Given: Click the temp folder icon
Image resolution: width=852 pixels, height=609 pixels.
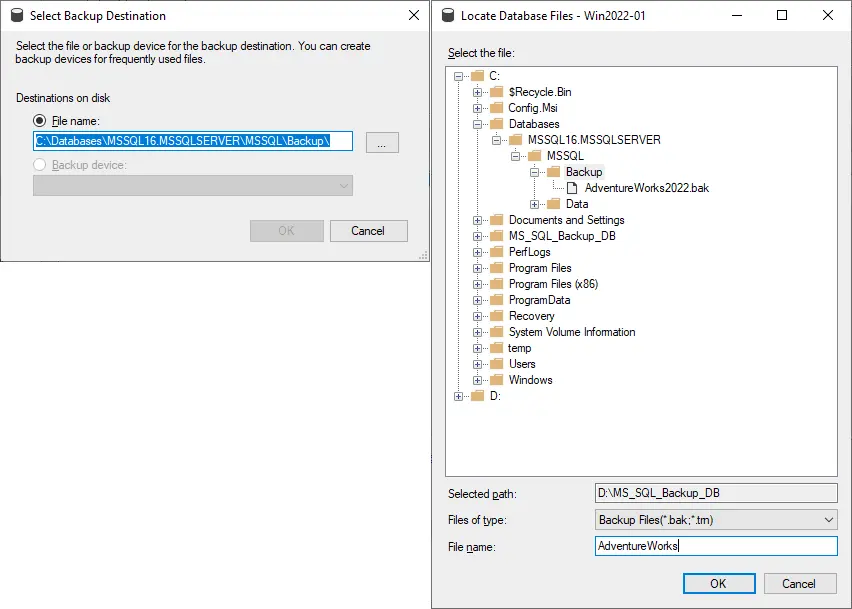Looking at the screenshot, I should coord(497,348).
